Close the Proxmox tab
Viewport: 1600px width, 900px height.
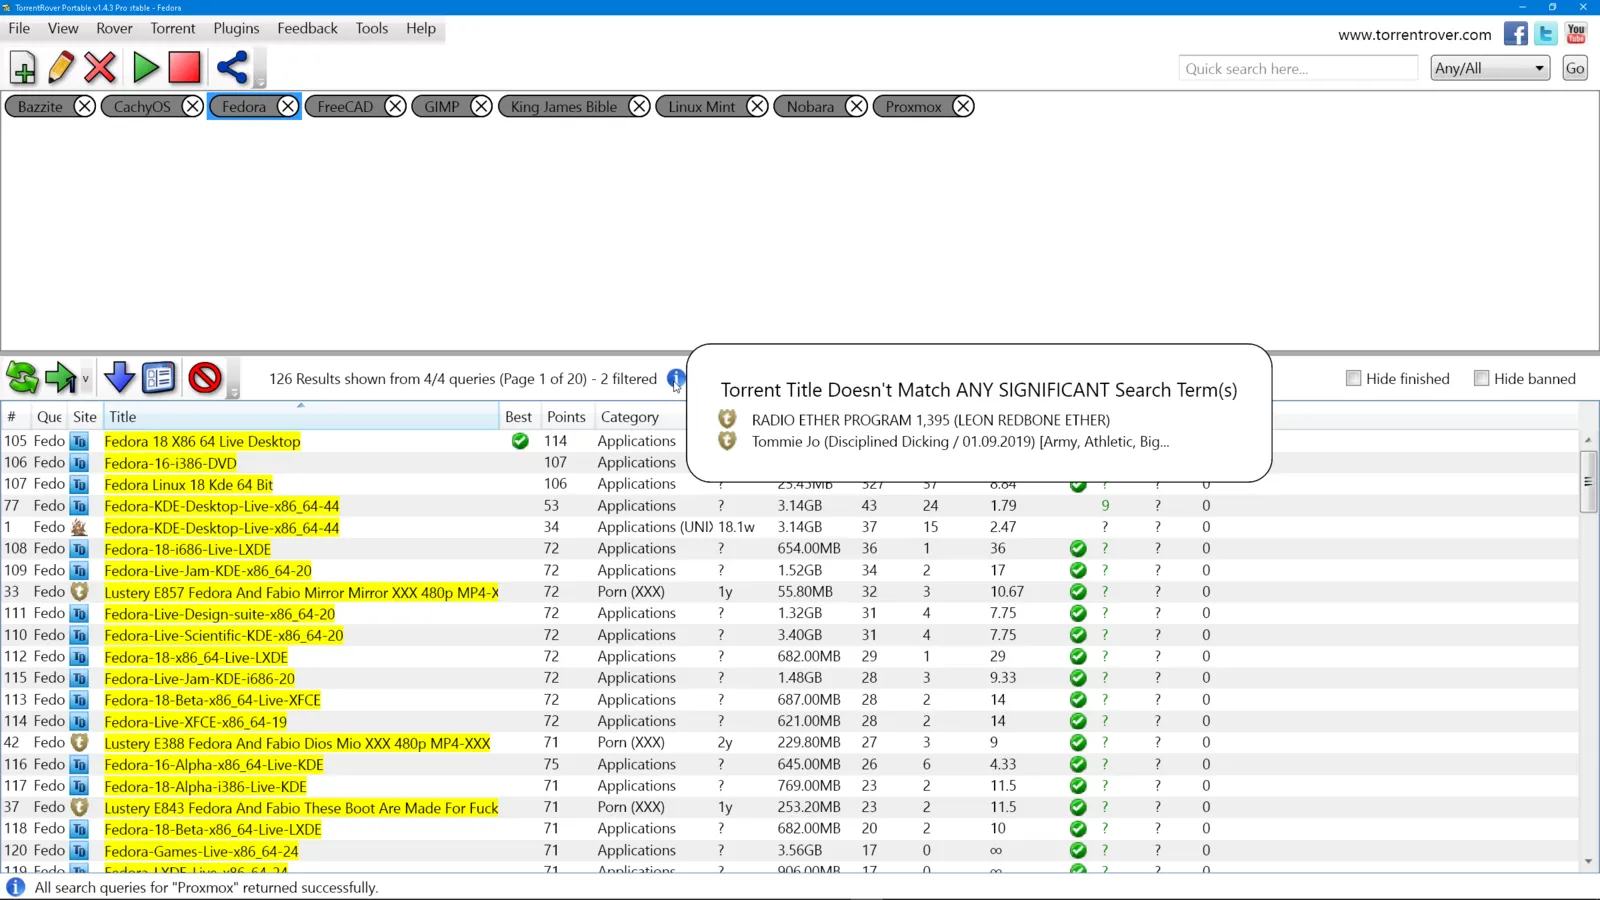tap(963, 106)
